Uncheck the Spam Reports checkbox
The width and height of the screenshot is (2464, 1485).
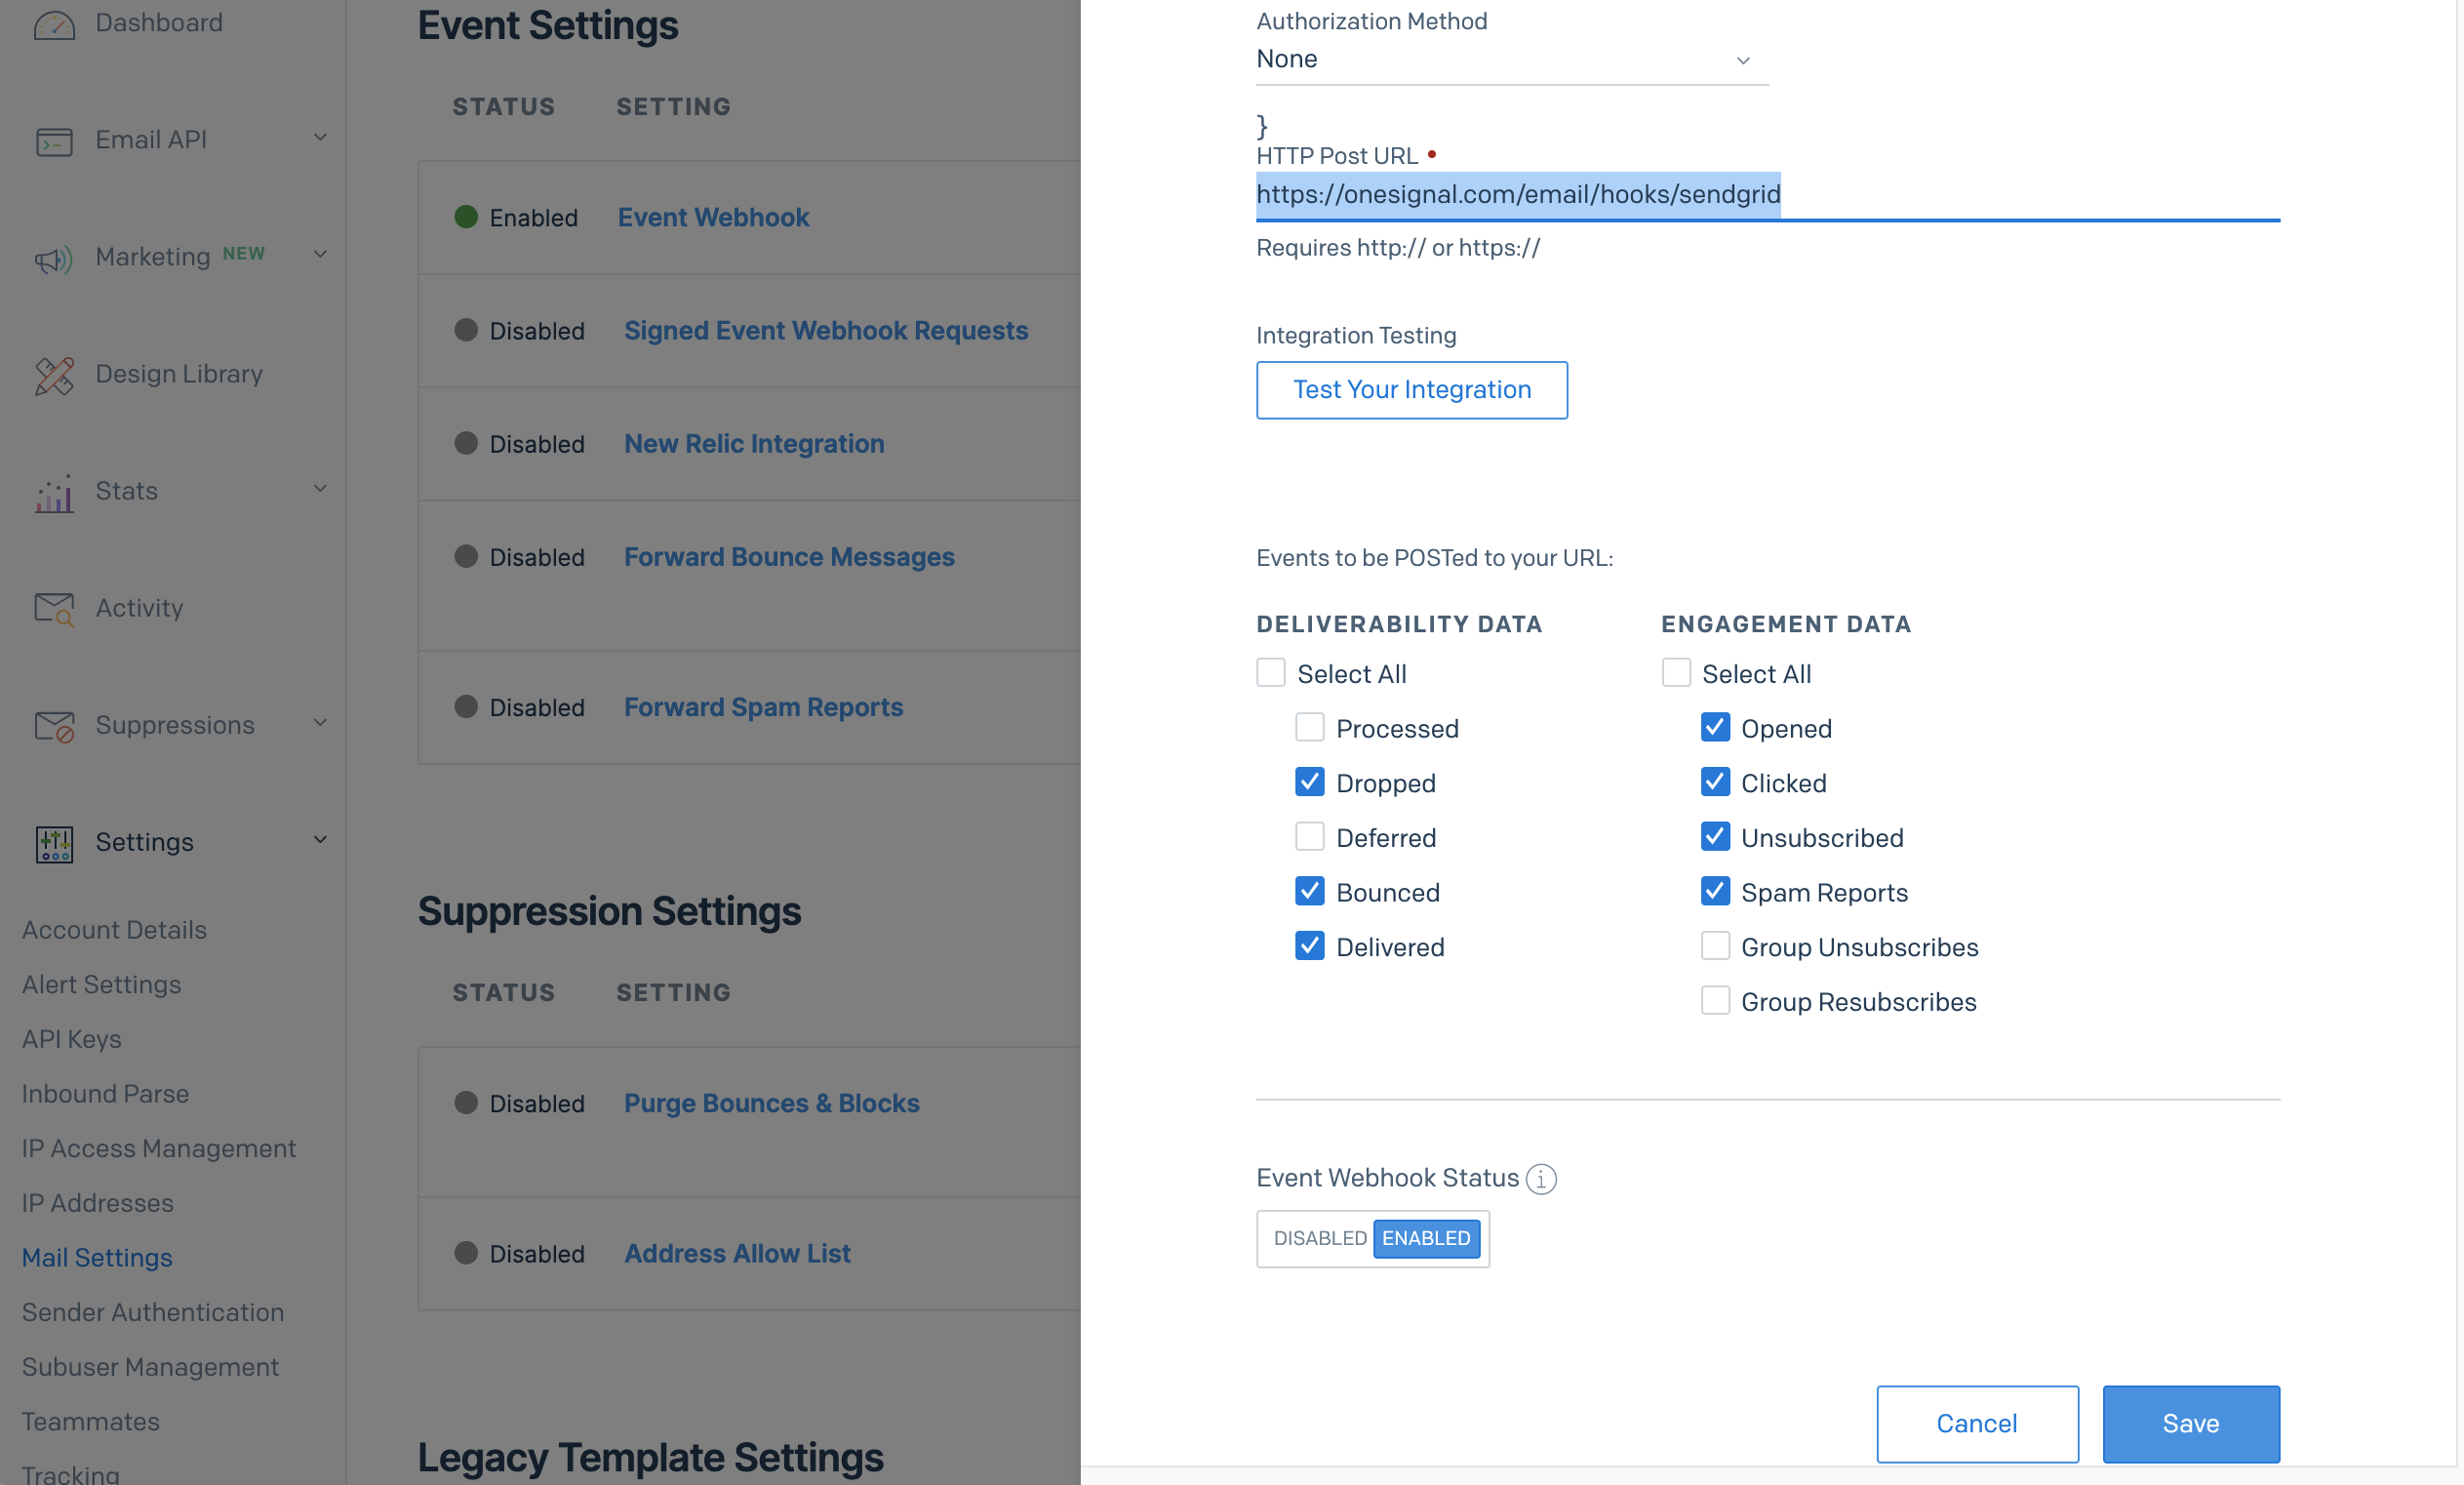click(x=1715, y=891)
